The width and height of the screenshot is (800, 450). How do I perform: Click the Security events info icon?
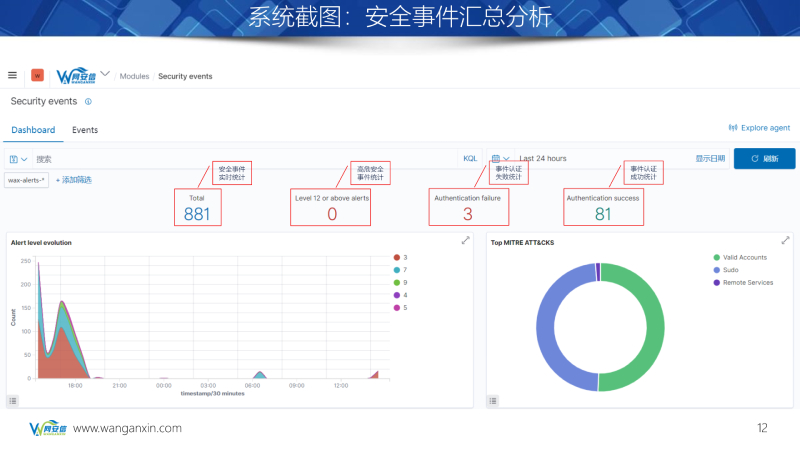tap(88, 102)
